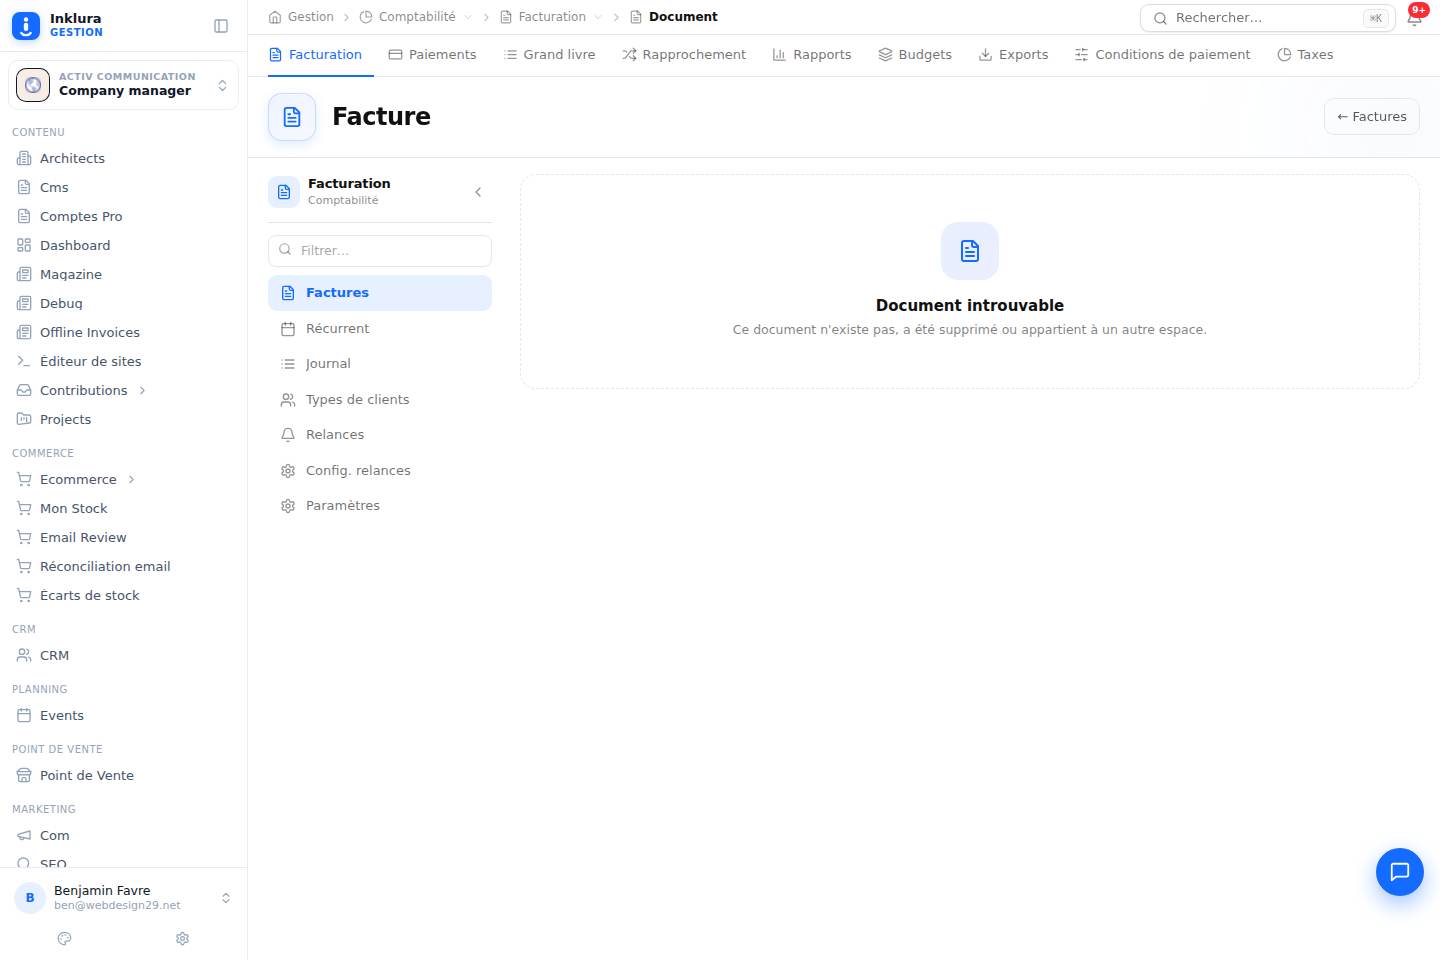Open Benjamin Favre account menu
Screen dimensions: 1440x960
pos(123,898)
